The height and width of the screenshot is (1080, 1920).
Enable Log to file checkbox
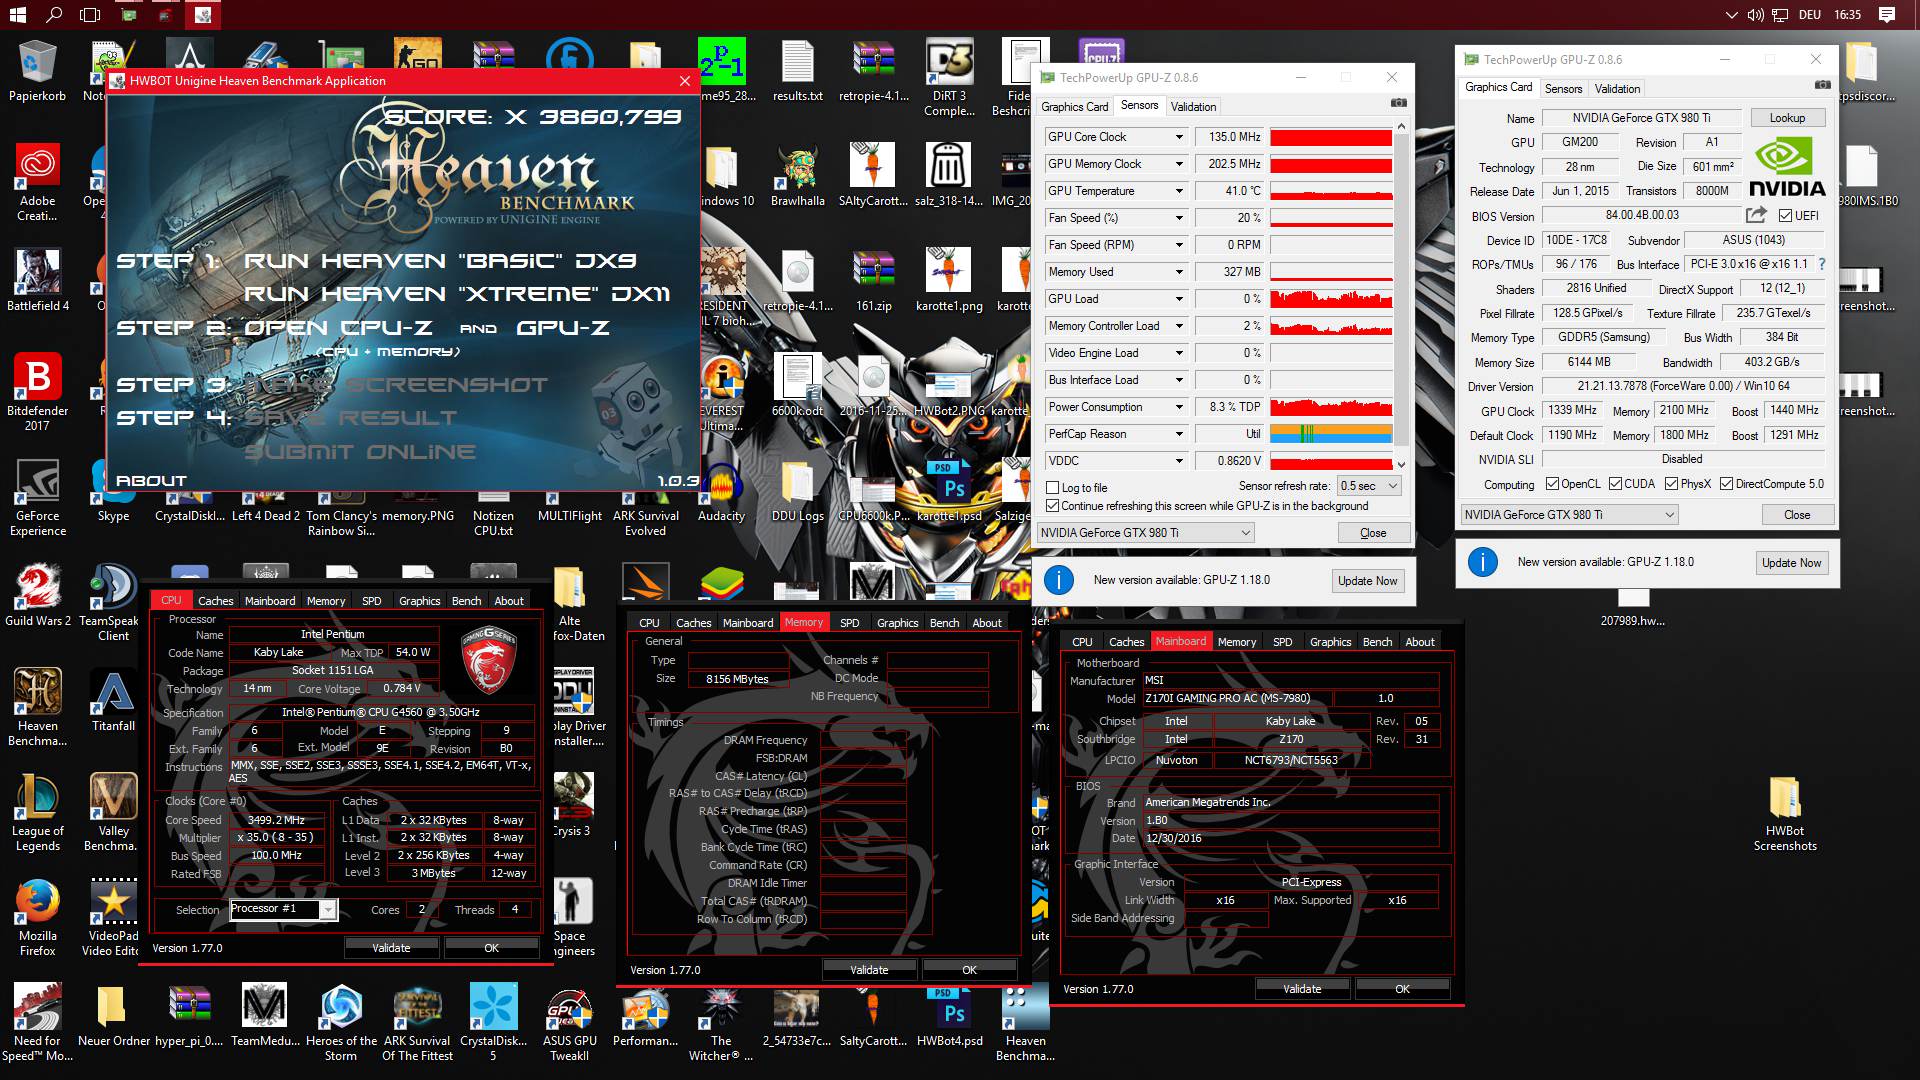point(1052,488)
